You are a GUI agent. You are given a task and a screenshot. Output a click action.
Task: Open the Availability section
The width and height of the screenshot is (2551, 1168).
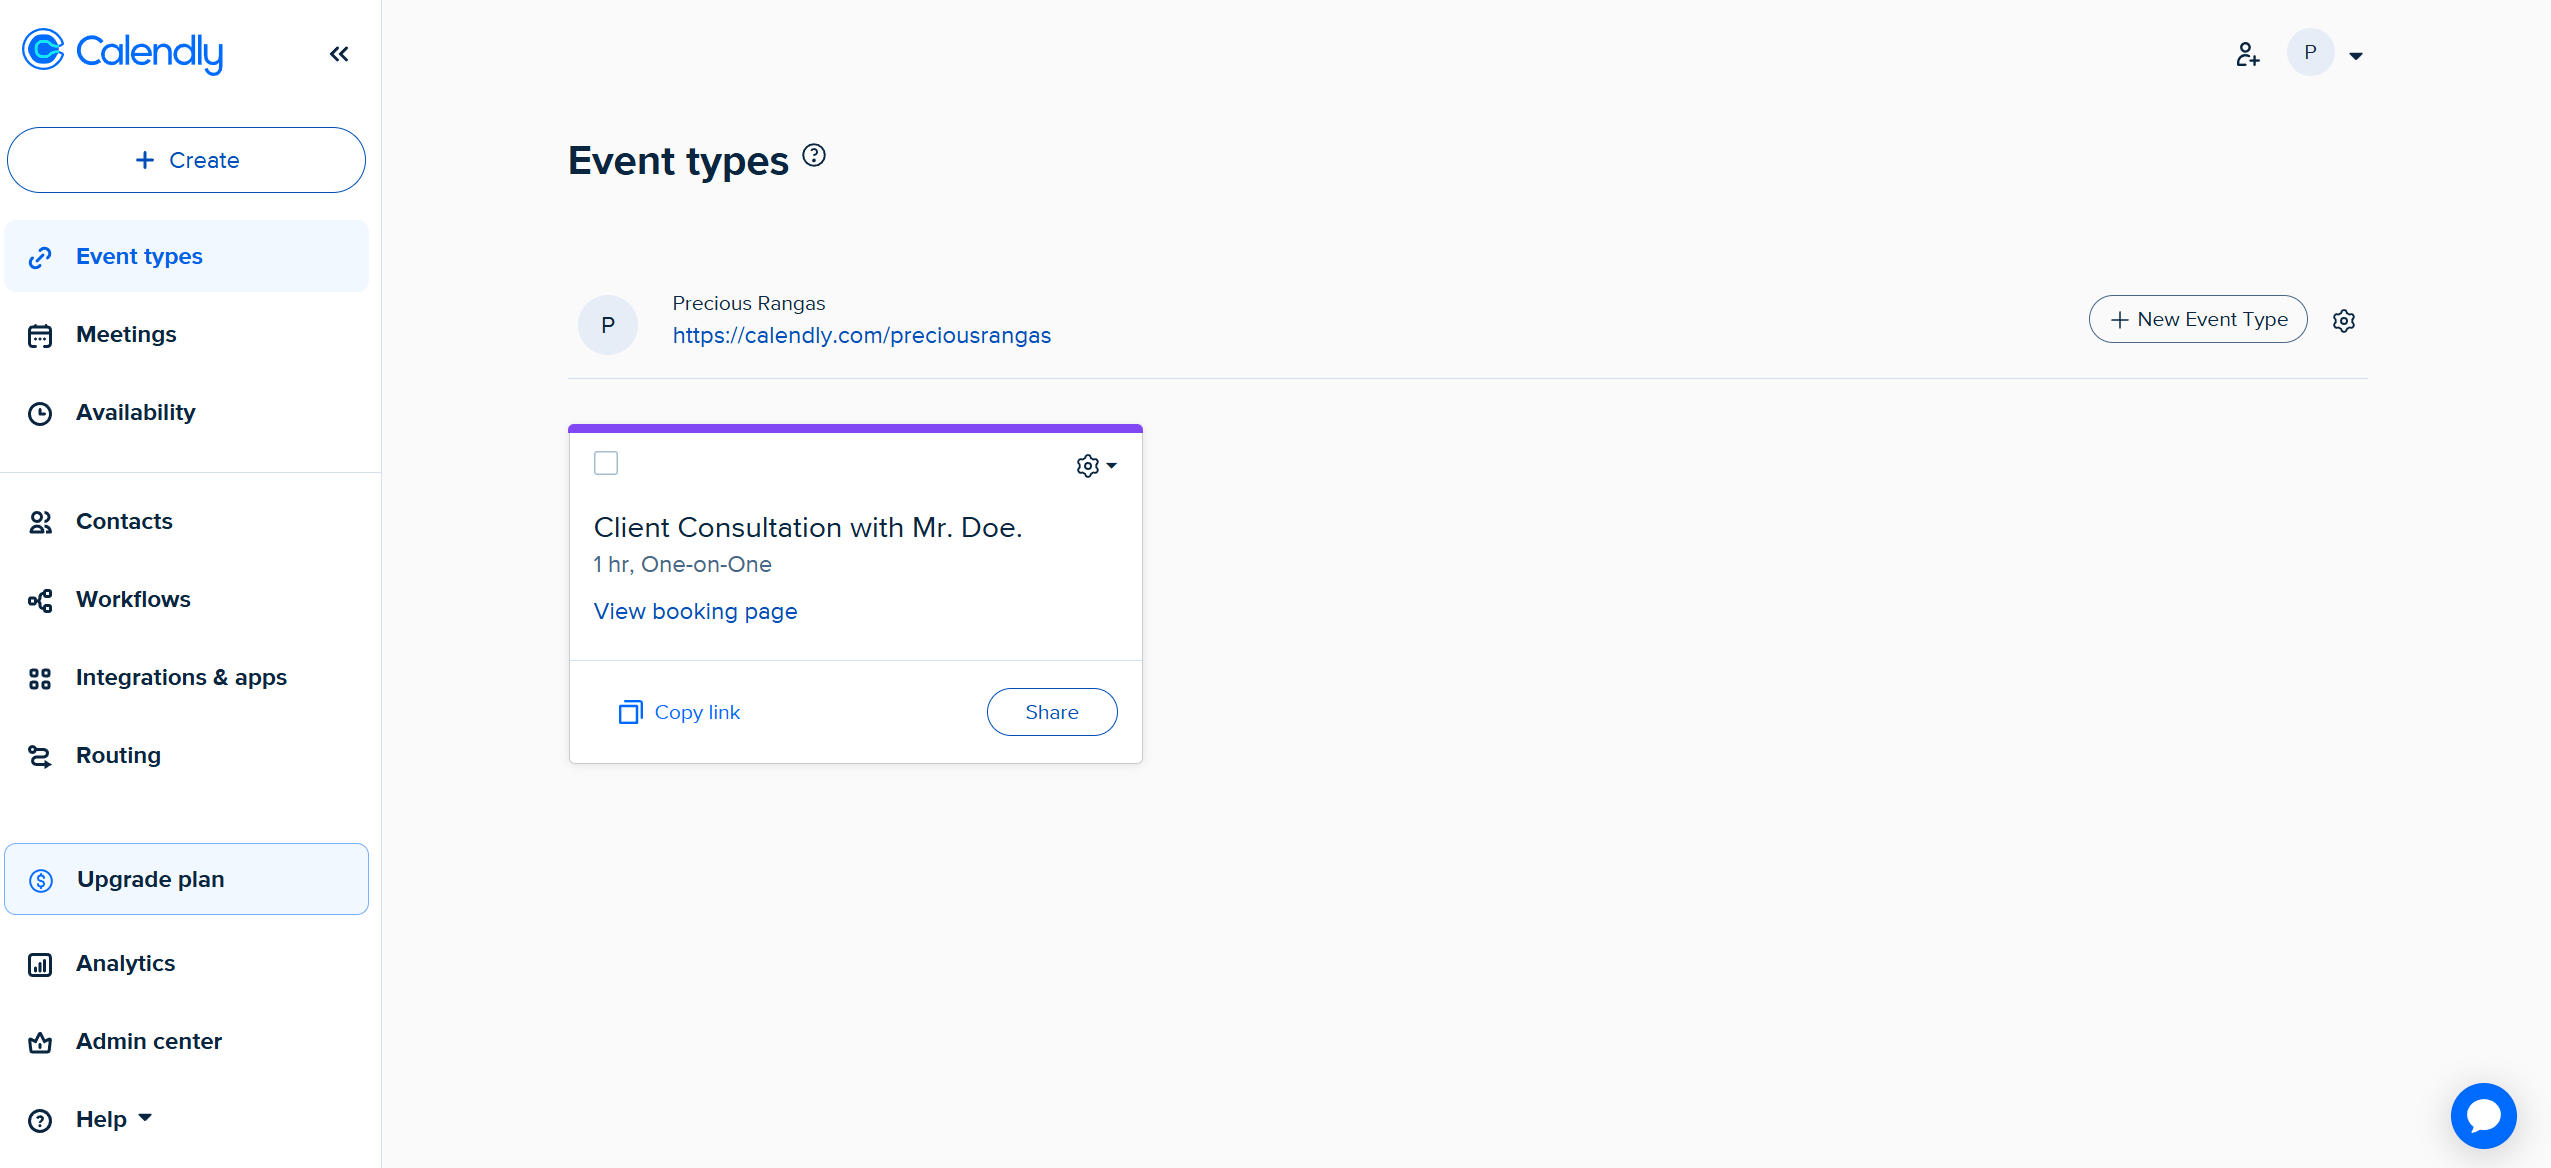pyautogui.click(x=135, y=412)
